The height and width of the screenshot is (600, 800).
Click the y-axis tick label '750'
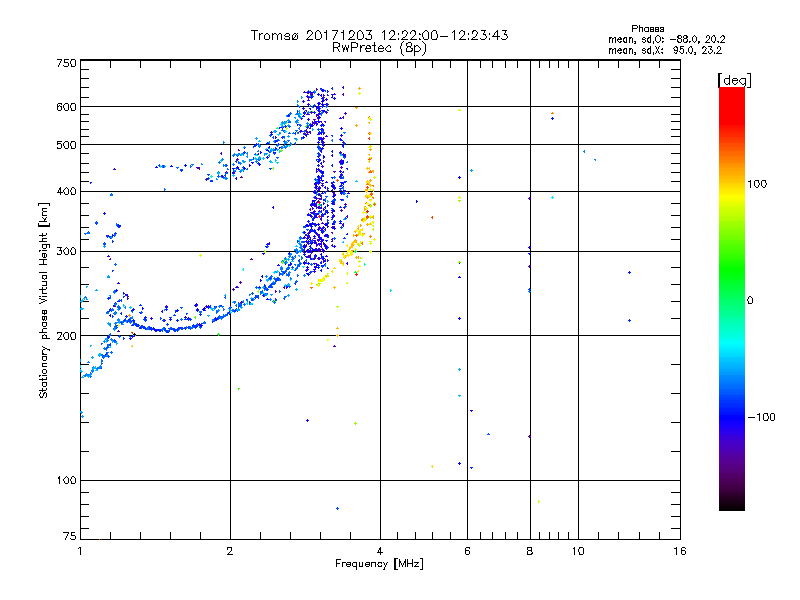click(66, 63)
